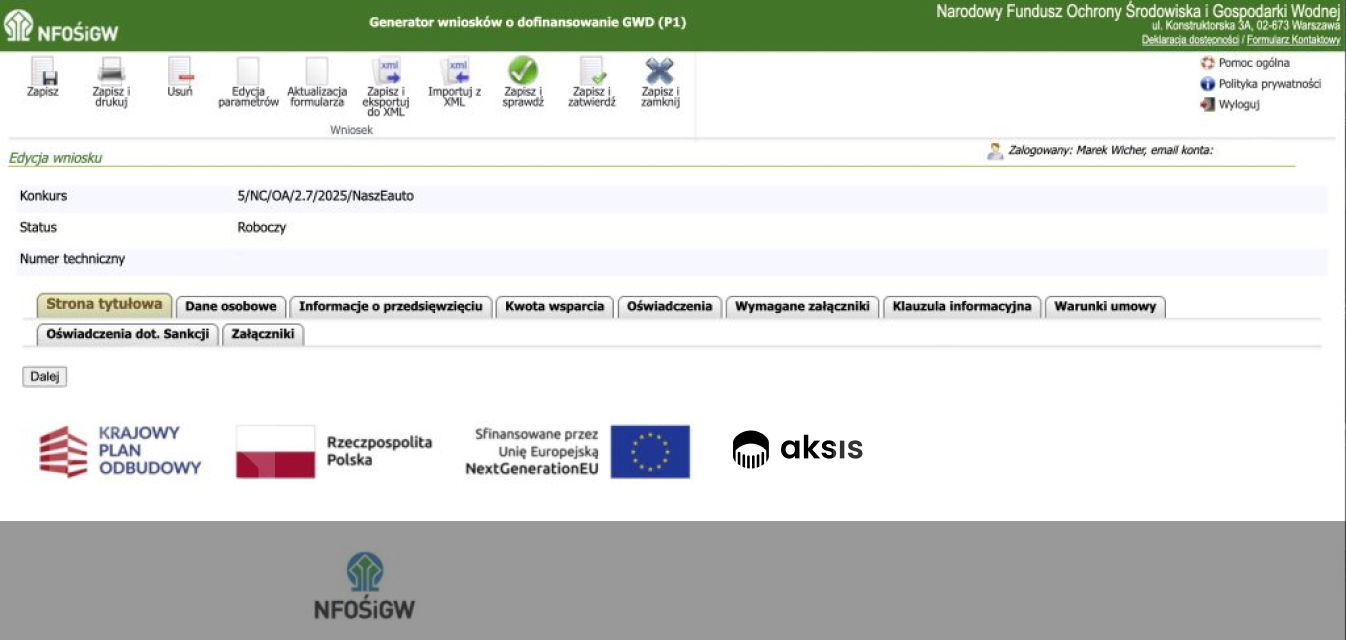
Task: Click Zapisz i zamknij cross icon
Action: pyautogui.click(x=660, y=71)
